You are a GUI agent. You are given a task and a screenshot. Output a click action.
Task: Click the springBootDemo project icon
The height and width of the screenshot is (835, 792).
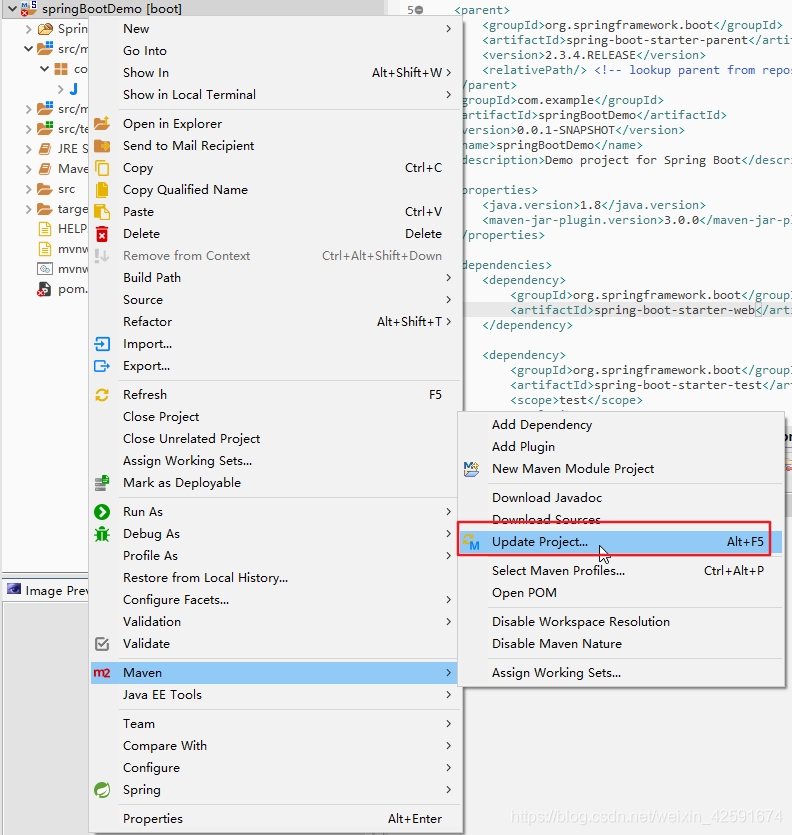[29, 8]
